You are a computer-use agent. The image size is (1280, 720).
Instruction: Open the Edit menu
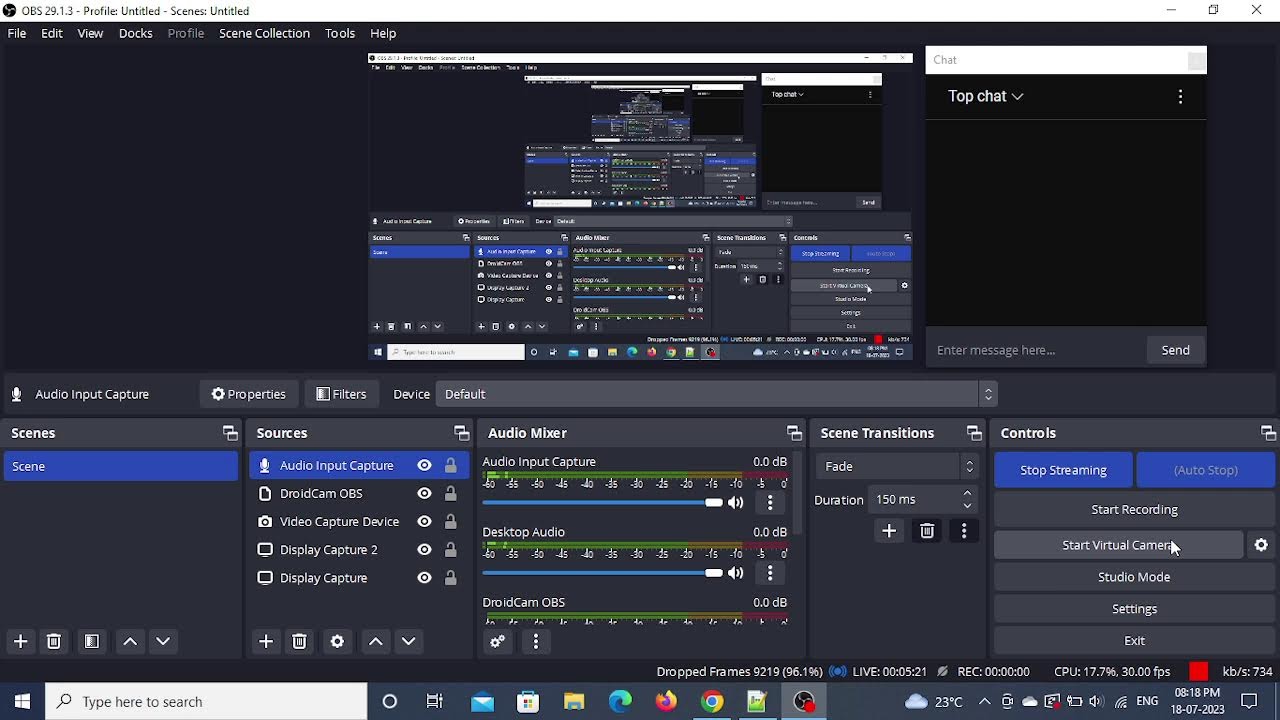click(x=52, y=33)
